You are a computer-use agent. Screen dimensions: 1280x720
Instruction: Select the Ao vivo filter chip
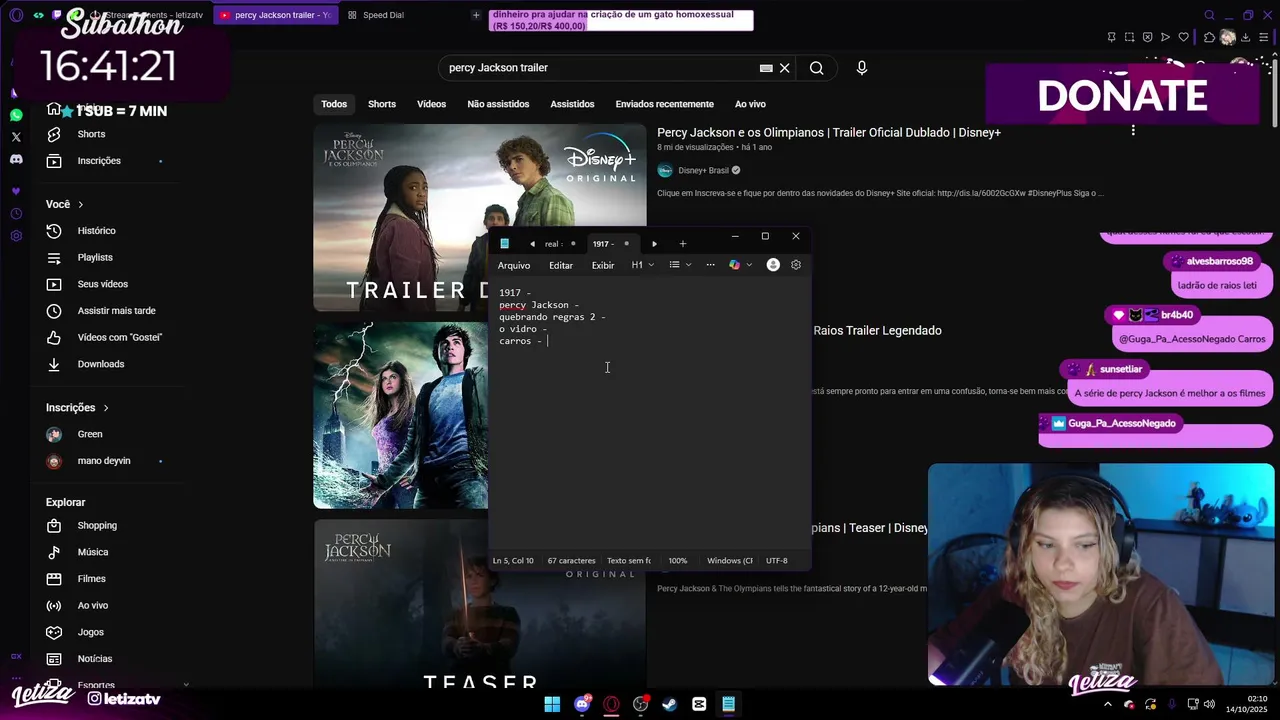[x=750, y=104]
